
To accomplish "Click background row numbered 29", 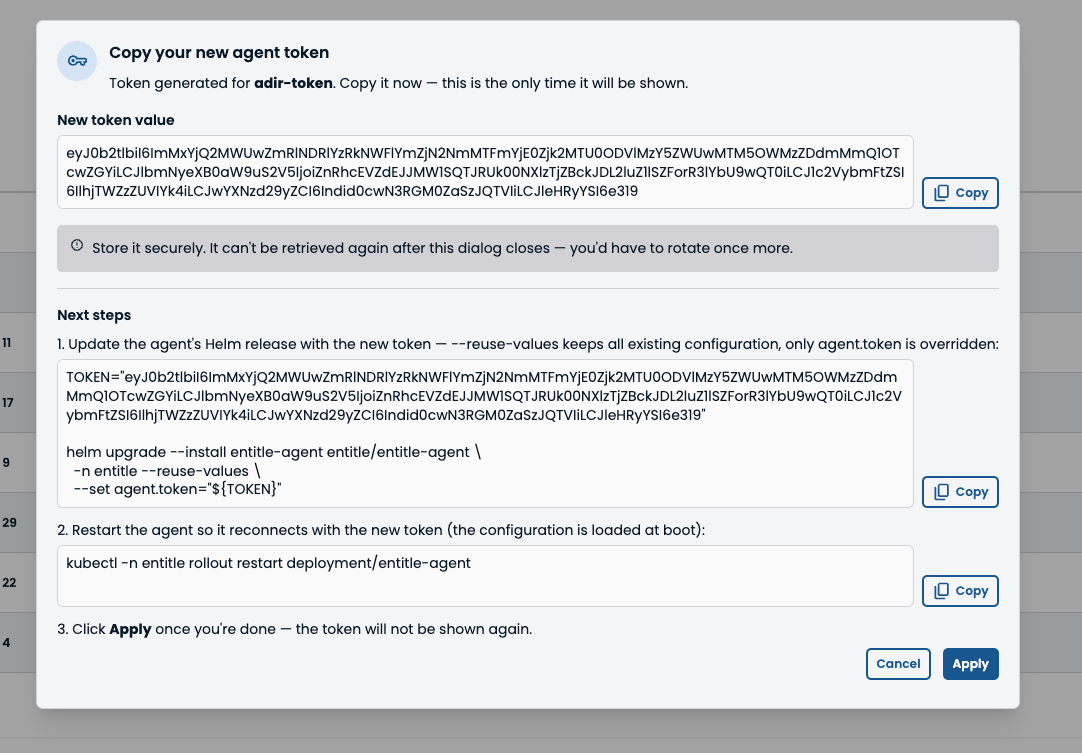I will [x=9, y=522].
